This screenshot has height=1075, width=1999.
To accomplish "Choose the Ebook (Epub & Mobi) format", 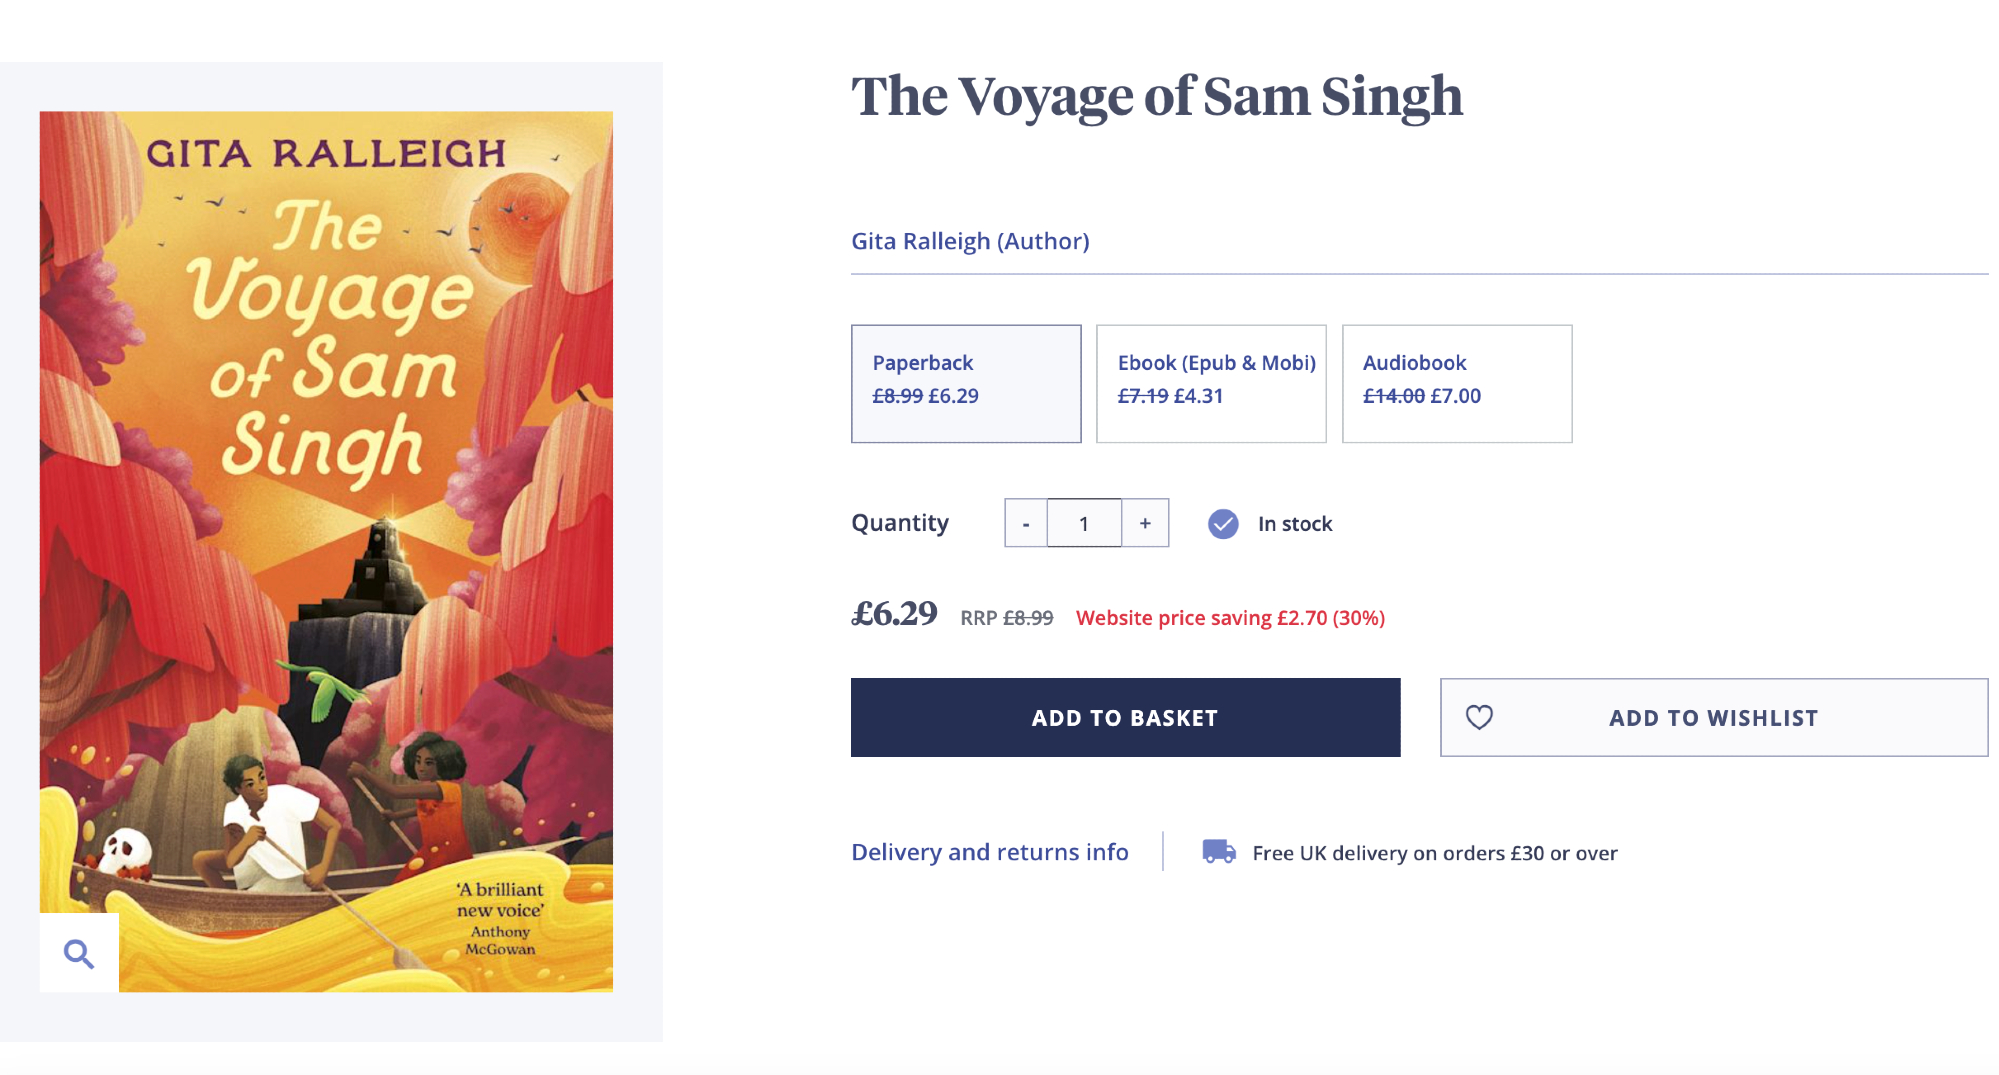I will click(1210, 383).
